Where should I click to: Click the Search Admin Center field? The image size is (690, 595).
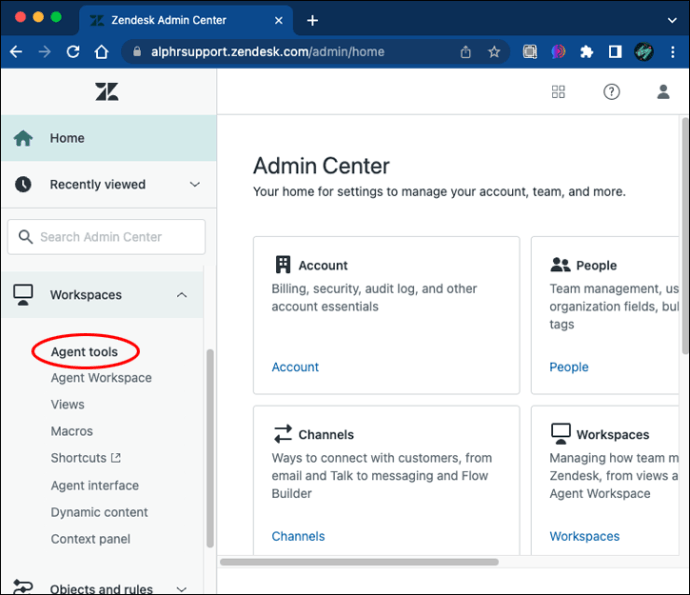coord(106,237)
